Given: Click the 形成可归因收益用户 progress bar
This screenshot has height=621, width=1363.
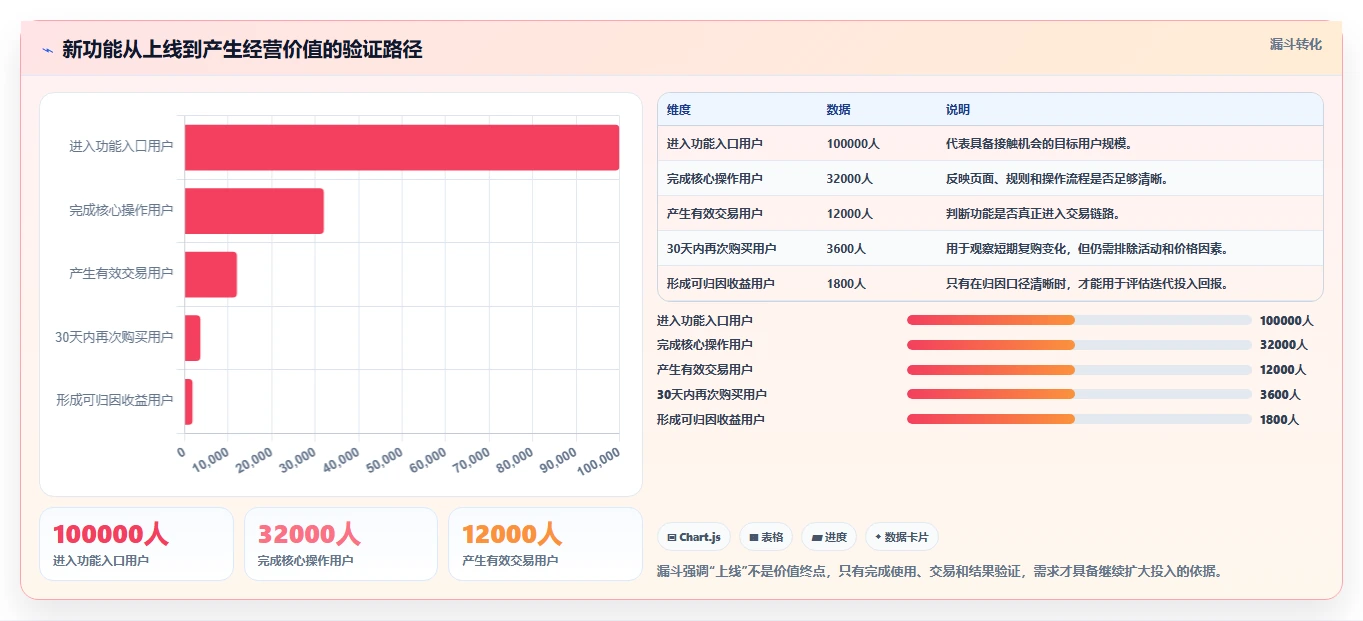Looking at the screenshot, I should (1079, 419).
